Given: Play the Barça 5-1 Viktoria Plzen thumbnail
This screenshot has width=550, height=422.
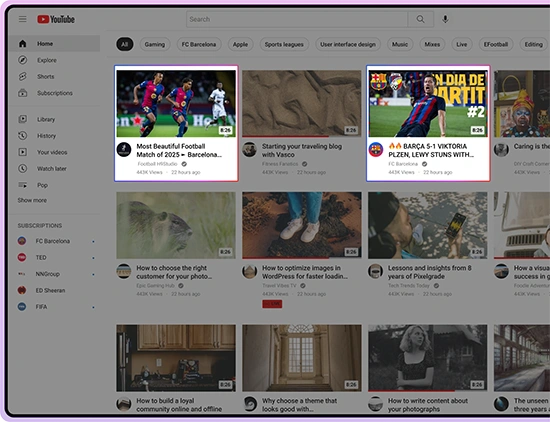Looking at the screenshot, I should [x=428, y=103].
